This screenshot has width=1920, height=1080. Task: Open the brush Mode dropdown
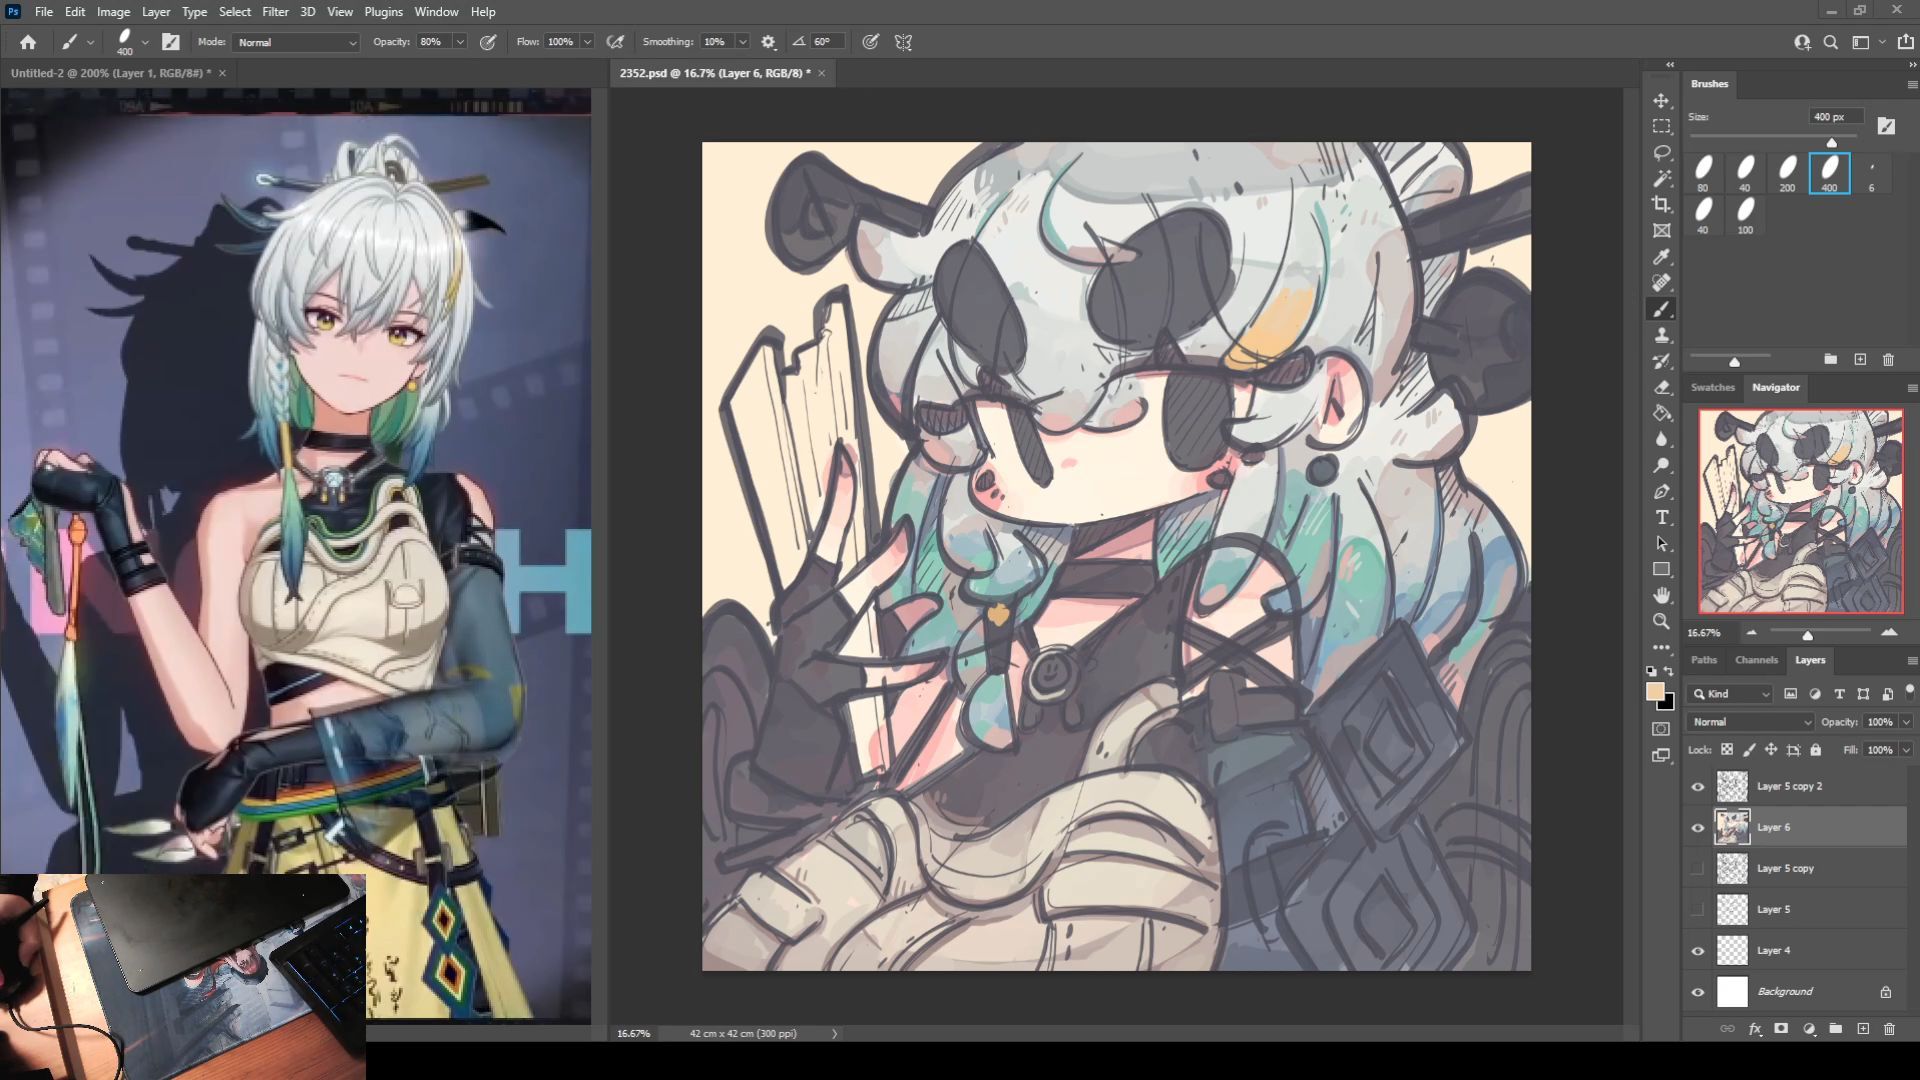click(296, 42)
